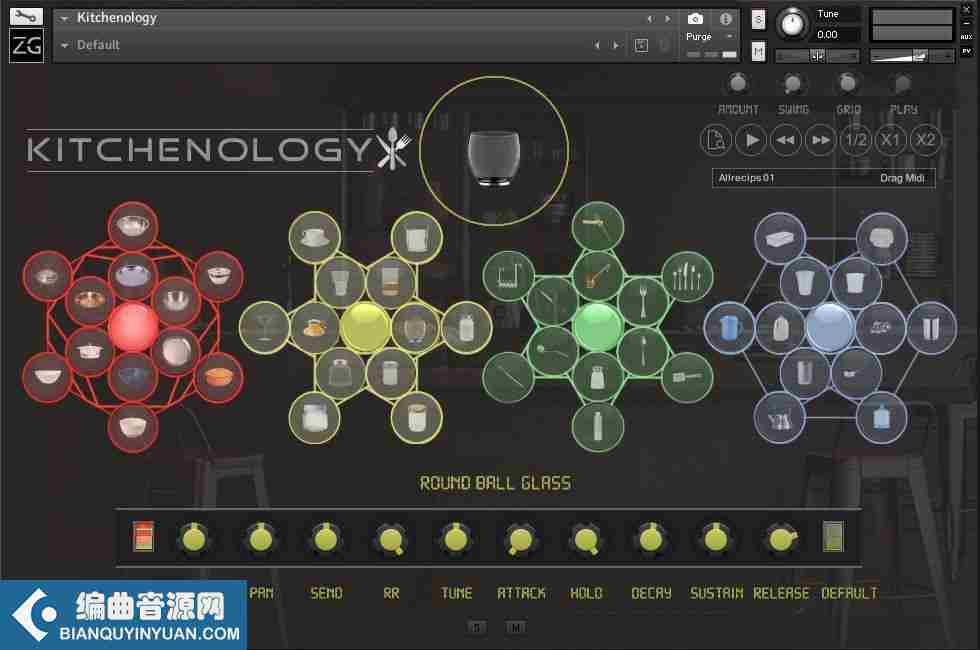The height and width of the screenshot is (650, 980).
Task: Select the blue center ball
Action: click(830, 326)
